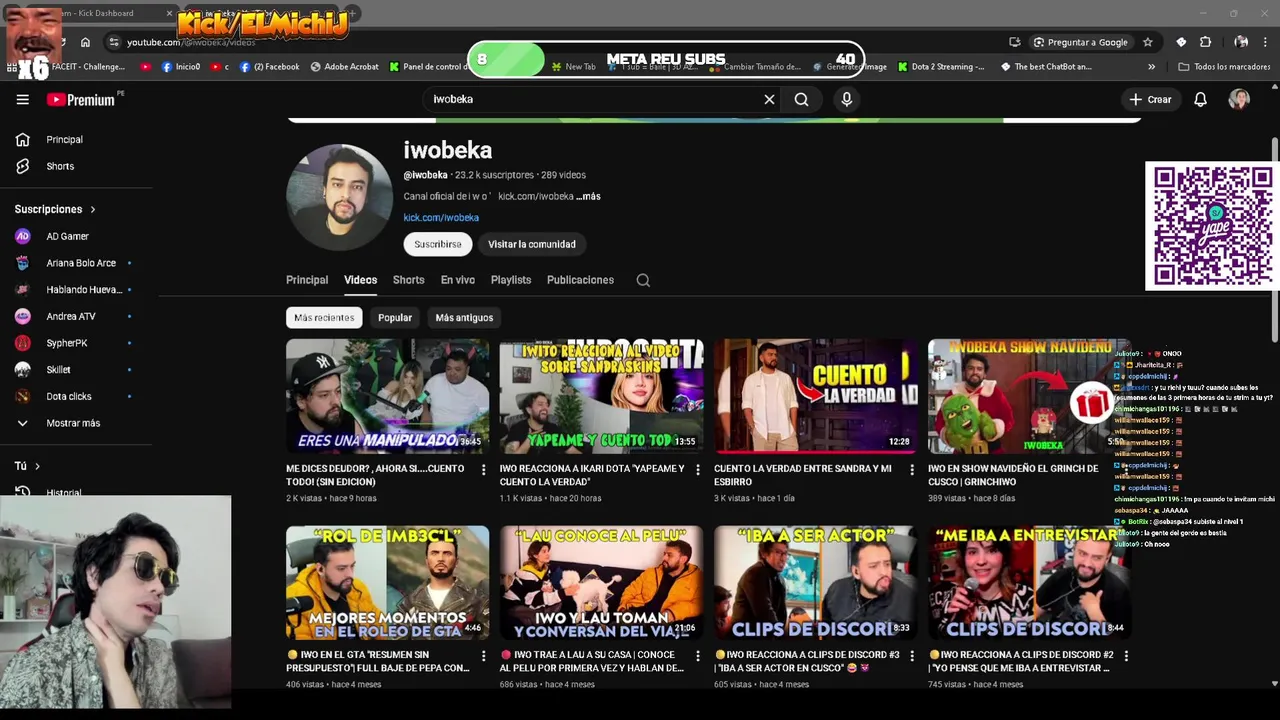This screenshot has width=1280, height=720.
Task: Switch to the En vivo tab
Action: pyautogui.click(x=458, y=280)
